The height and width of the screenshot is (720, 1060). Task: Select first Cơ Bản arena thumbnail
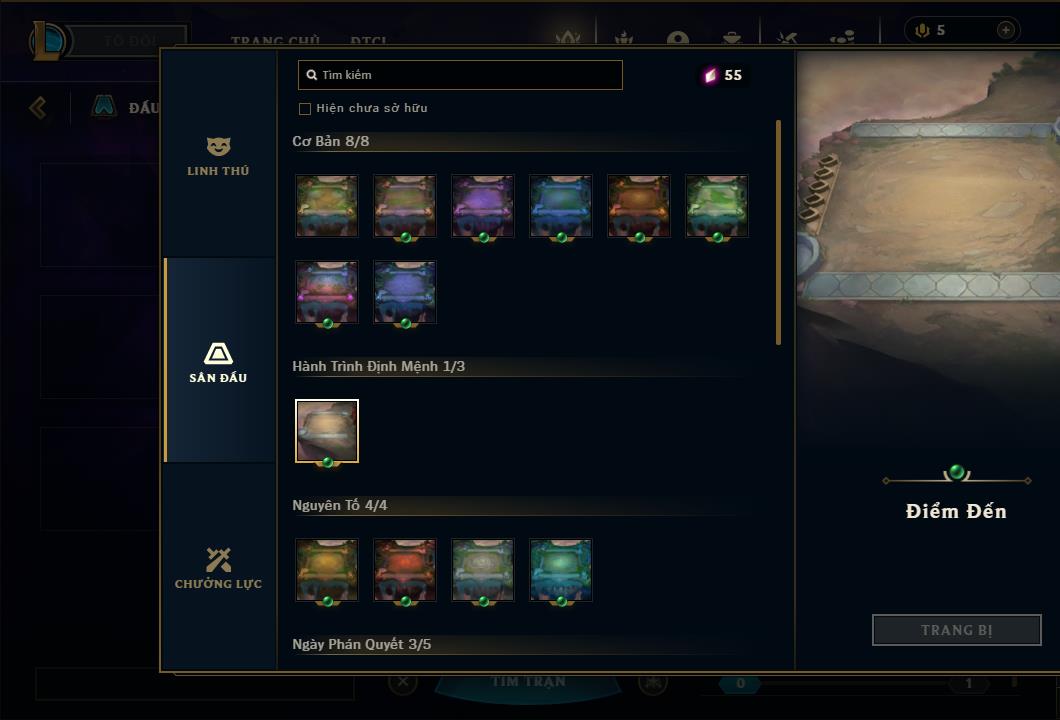point(327,206)
